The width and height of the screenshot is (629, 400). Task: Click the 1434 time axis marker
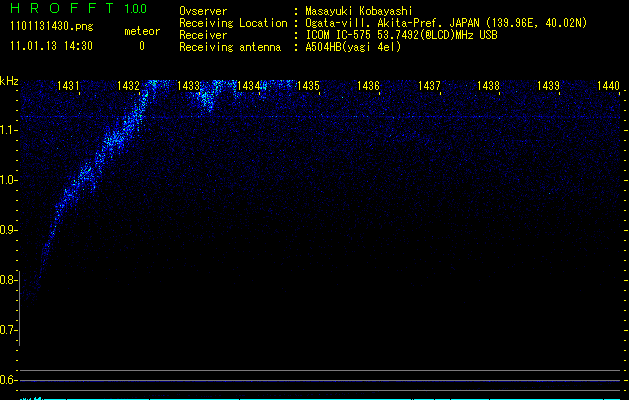[x=248, y=85]
